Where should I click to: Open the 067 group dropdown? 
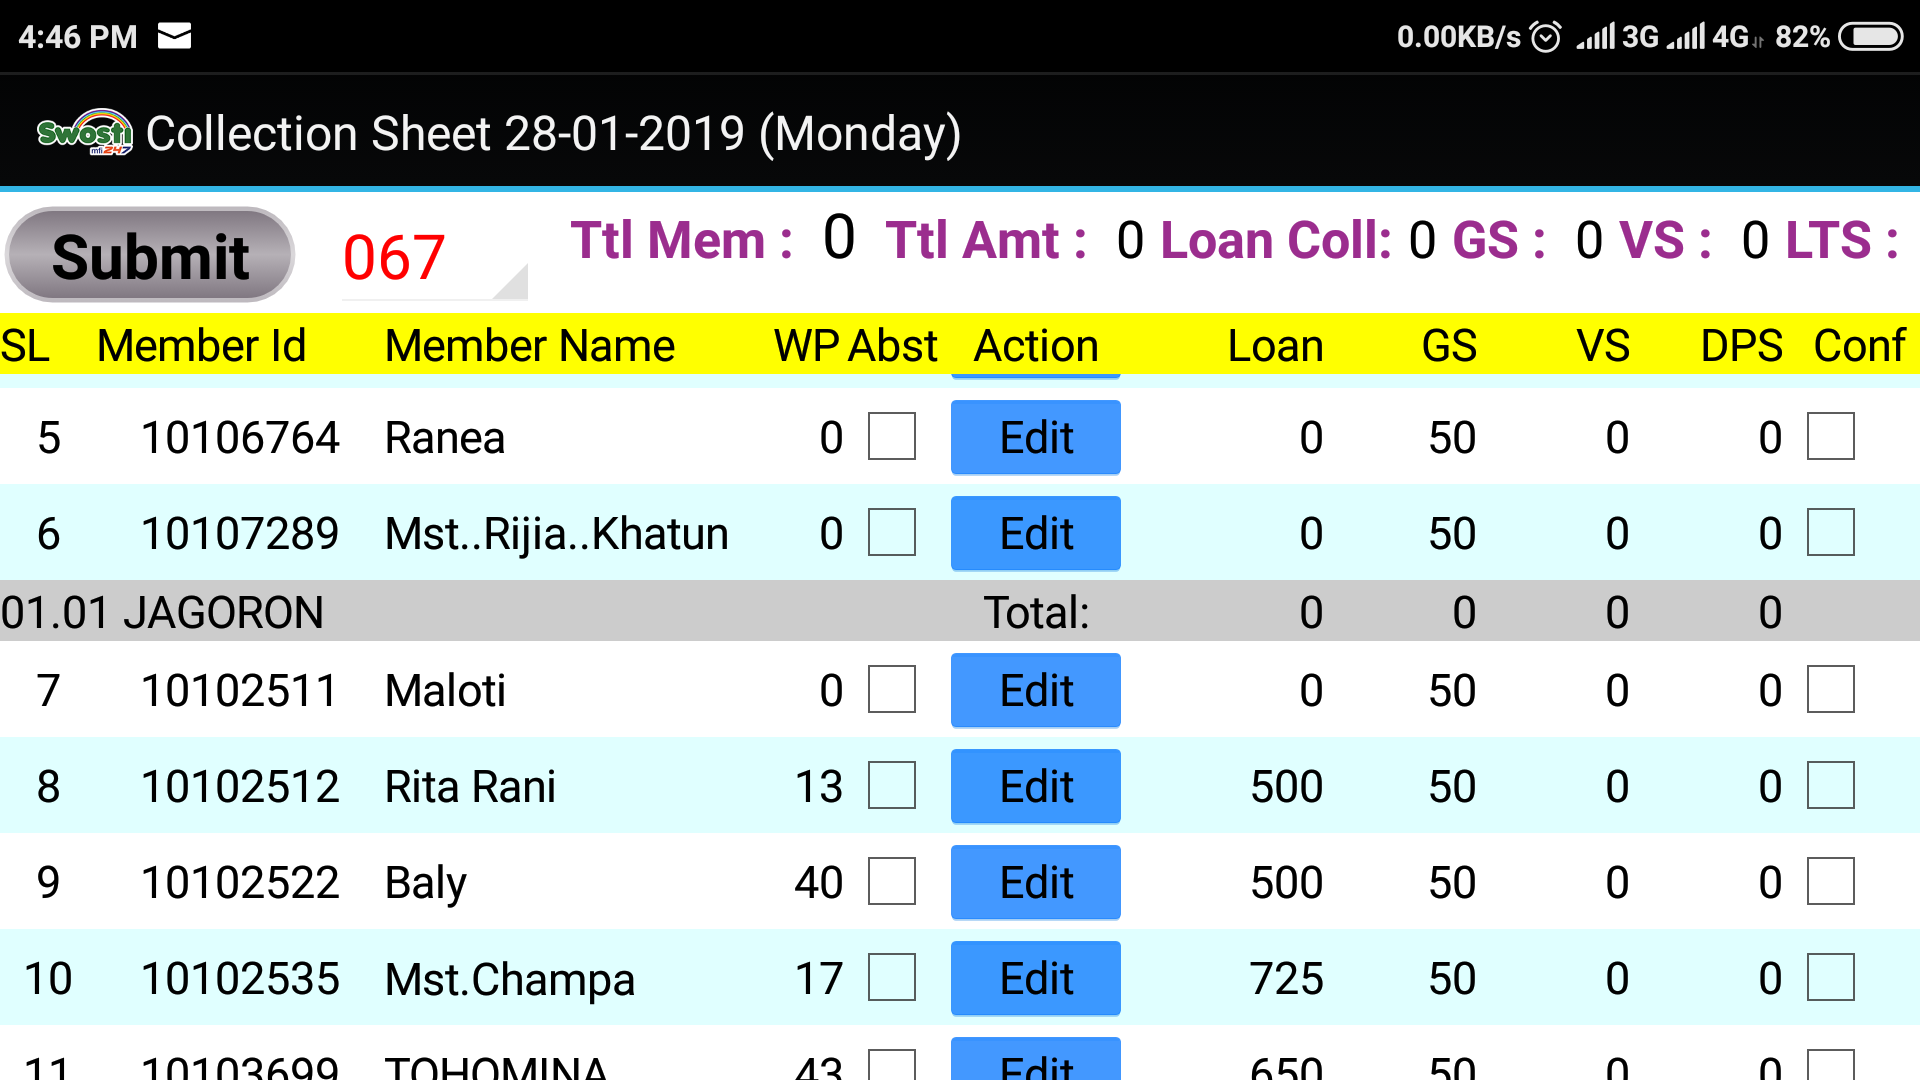click(435, 257)
